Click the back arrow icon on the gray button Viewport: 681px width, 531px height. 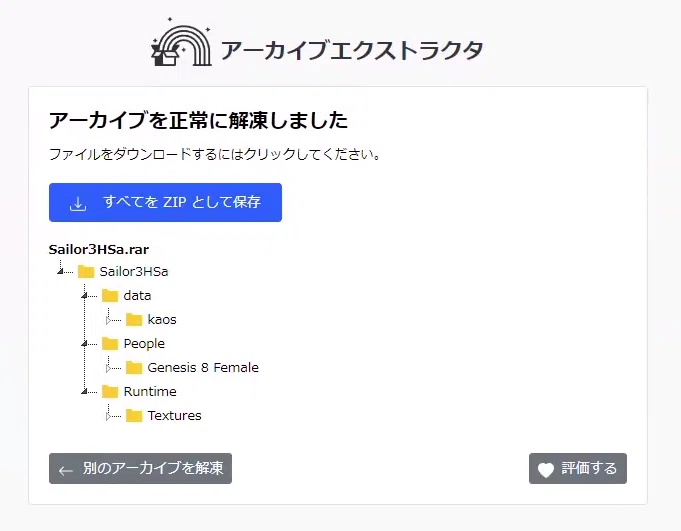pos(66,471)
